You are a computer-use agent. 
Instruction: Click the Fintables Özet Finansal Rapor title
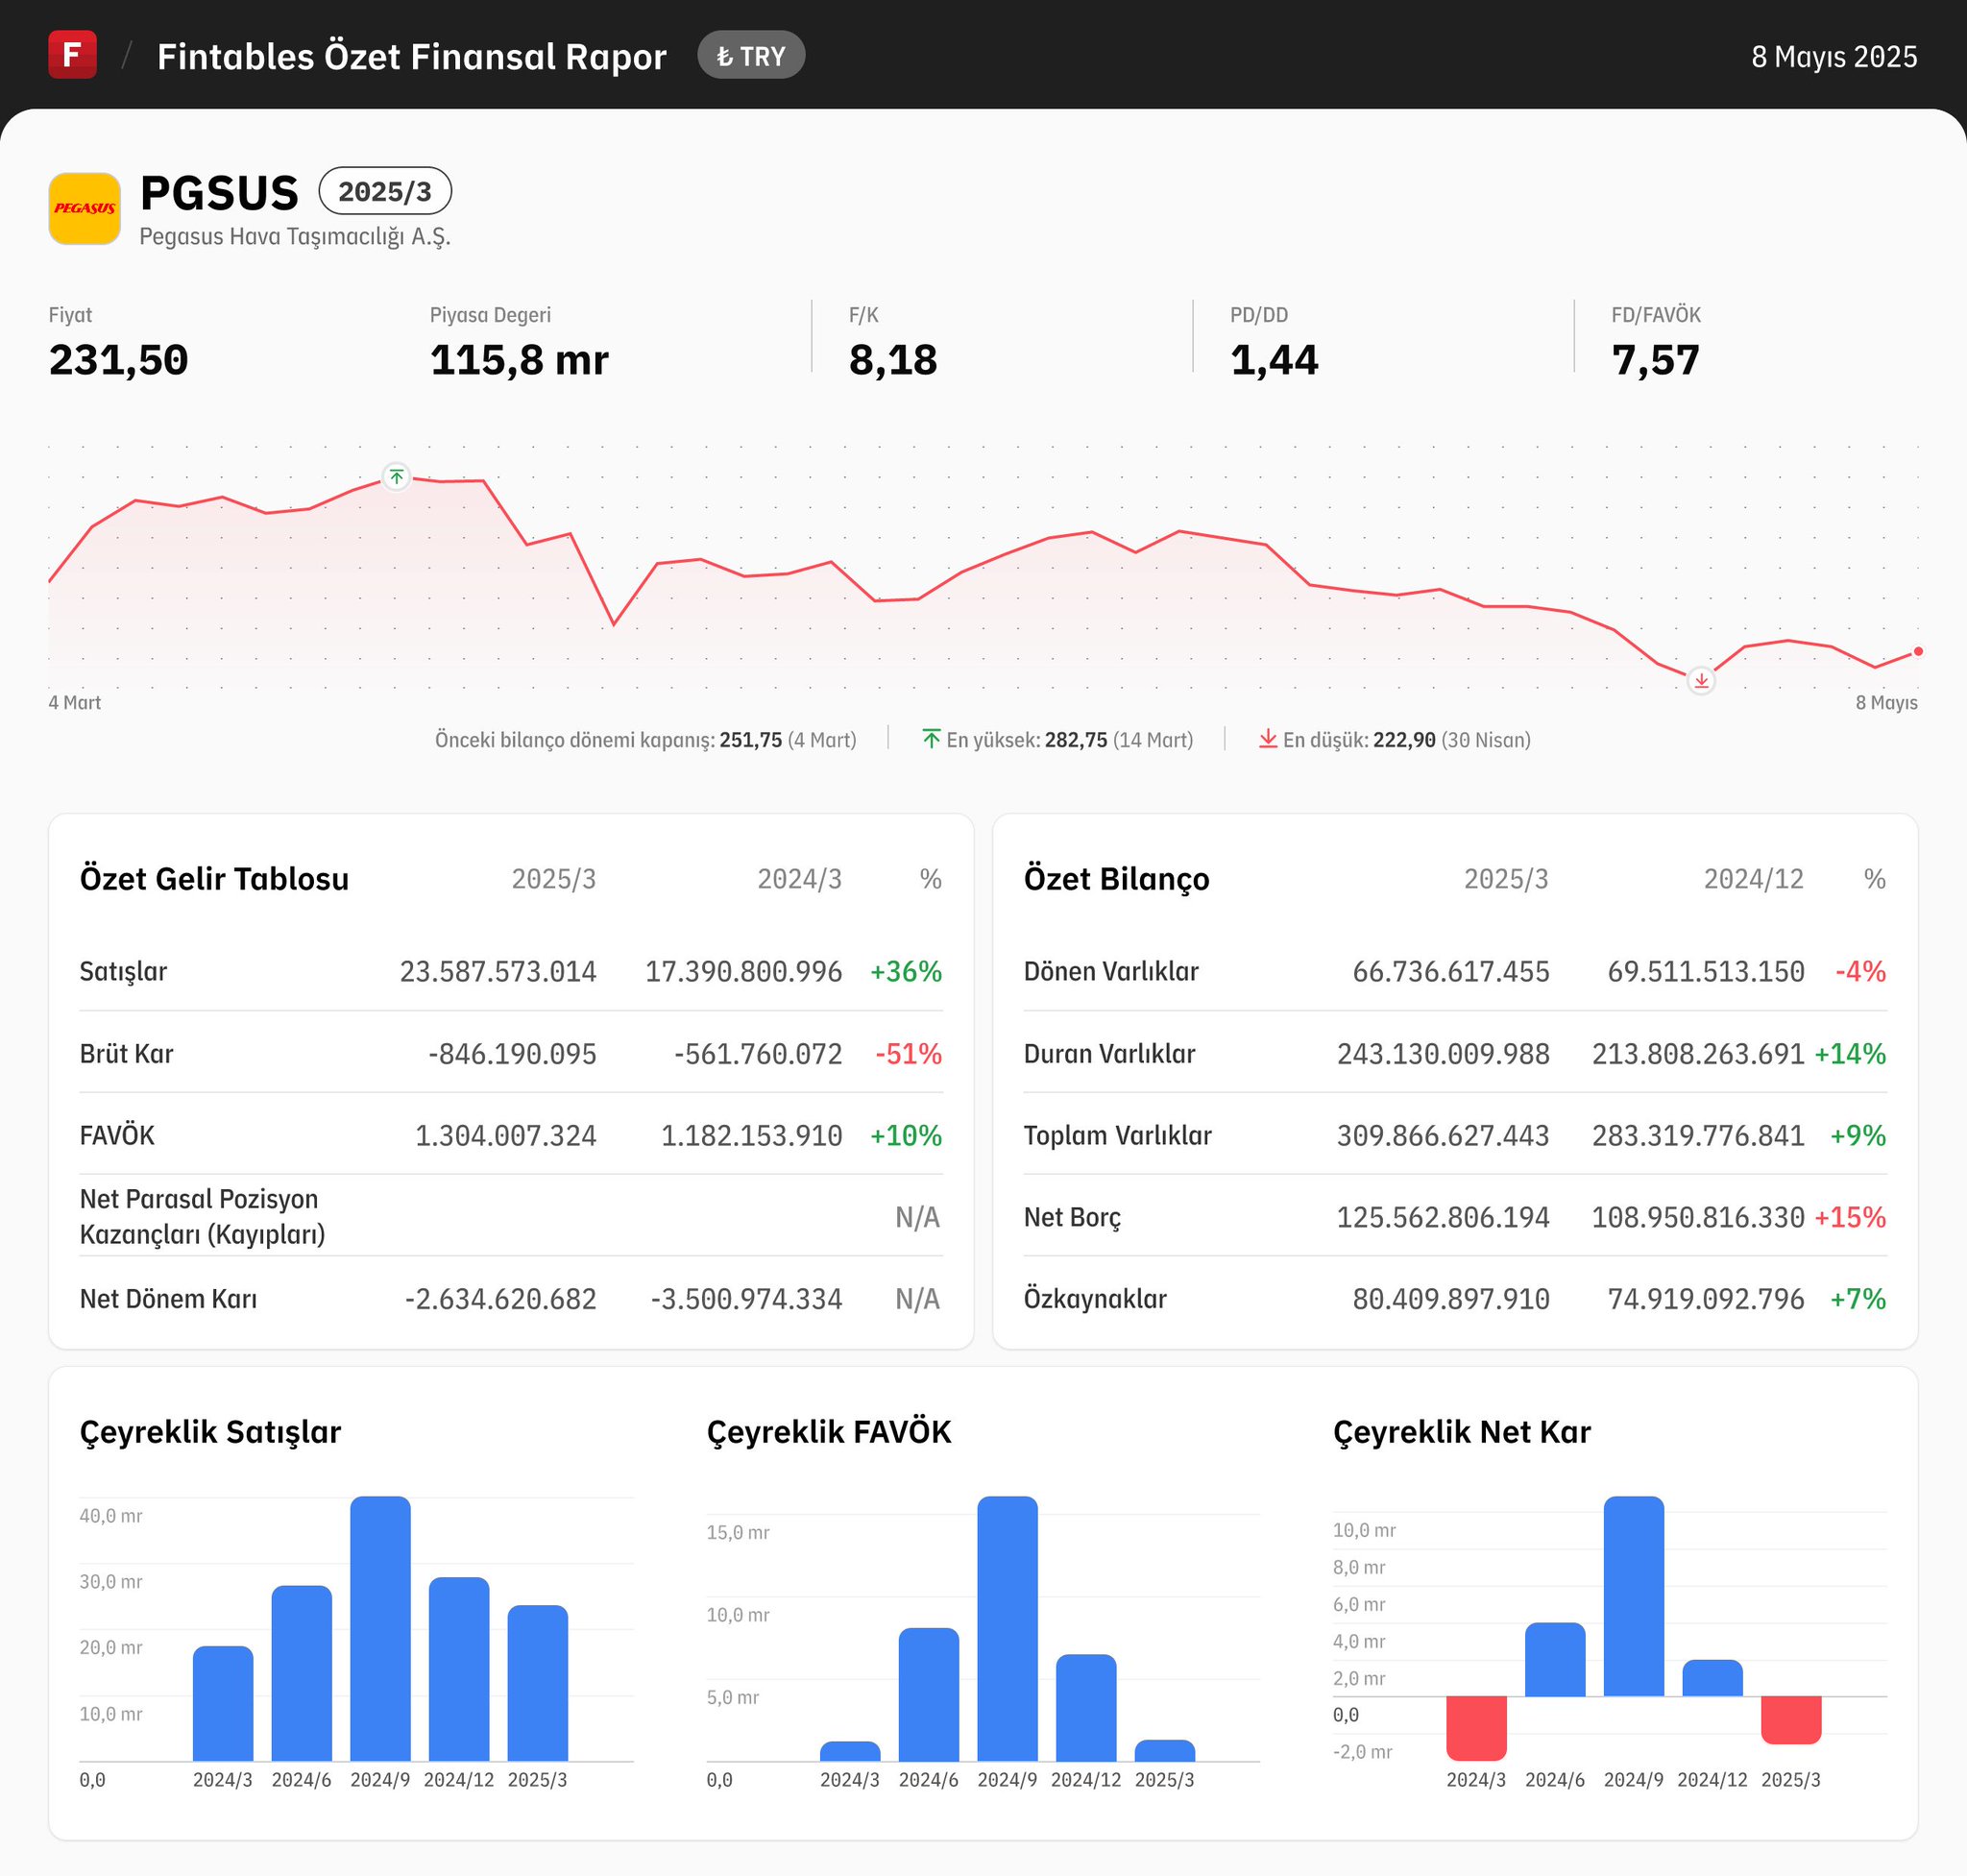[x=411, y=56]
